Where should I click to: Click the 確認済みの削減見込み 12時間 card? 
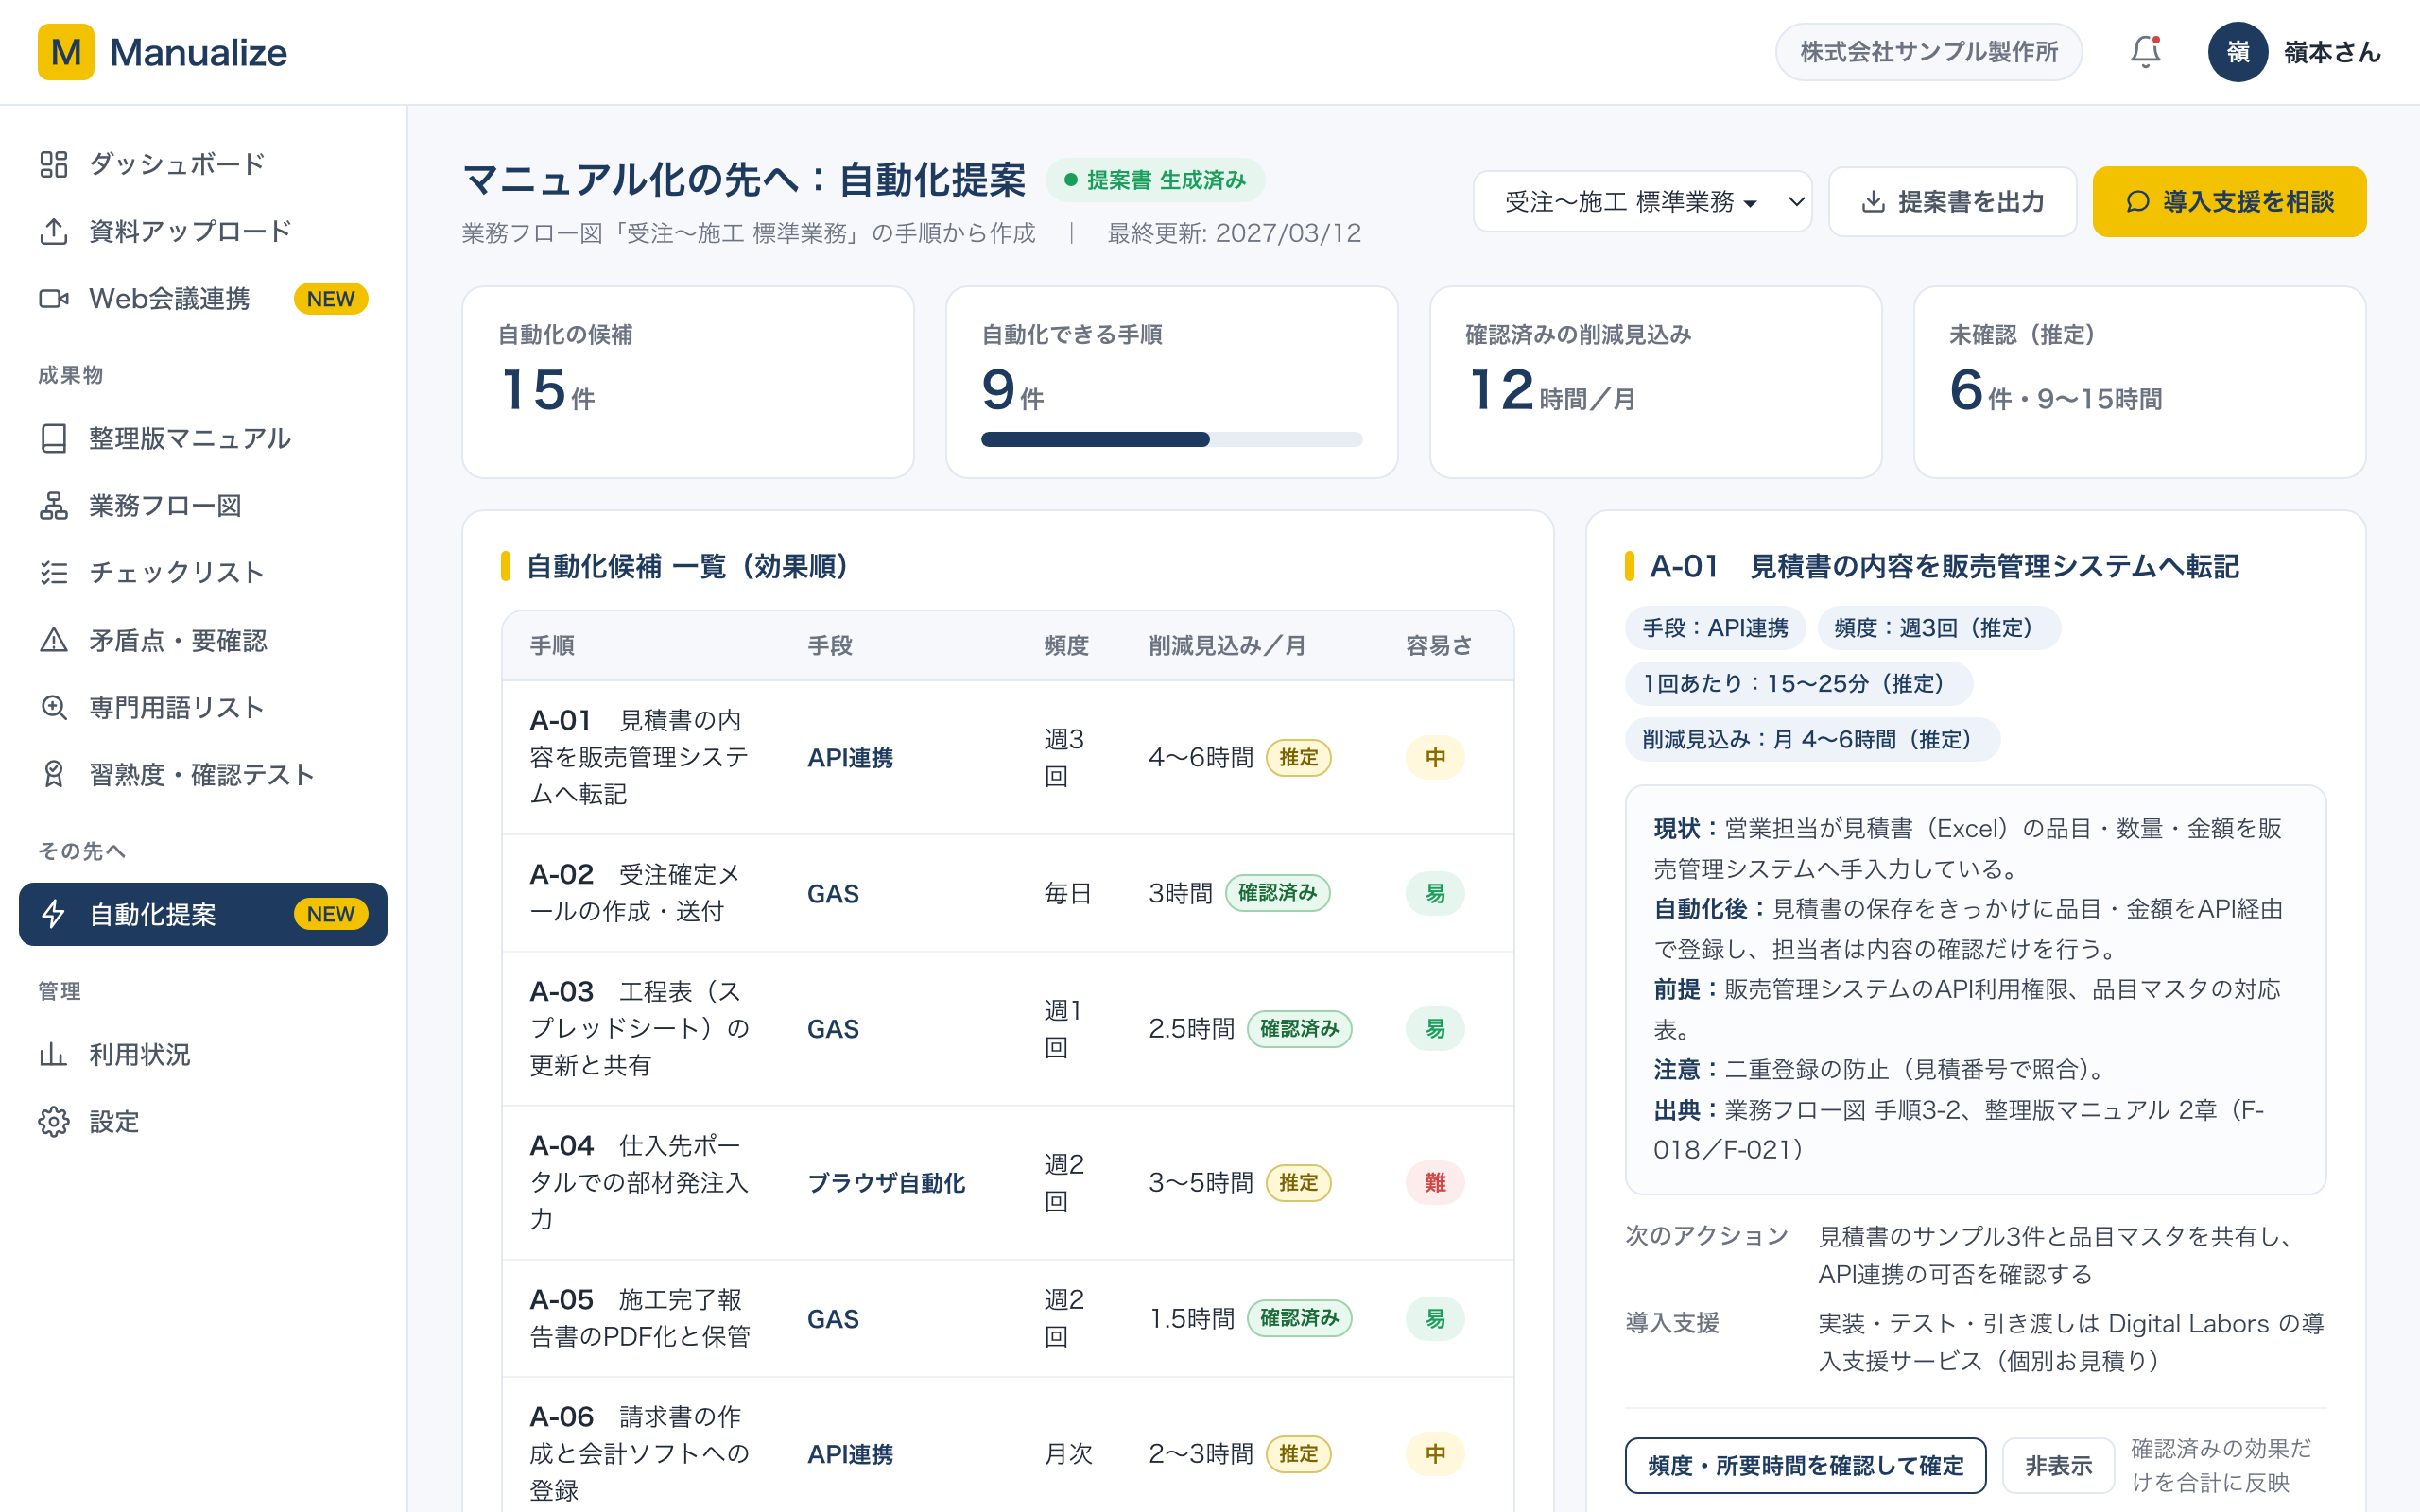[x=1655, y=382]
